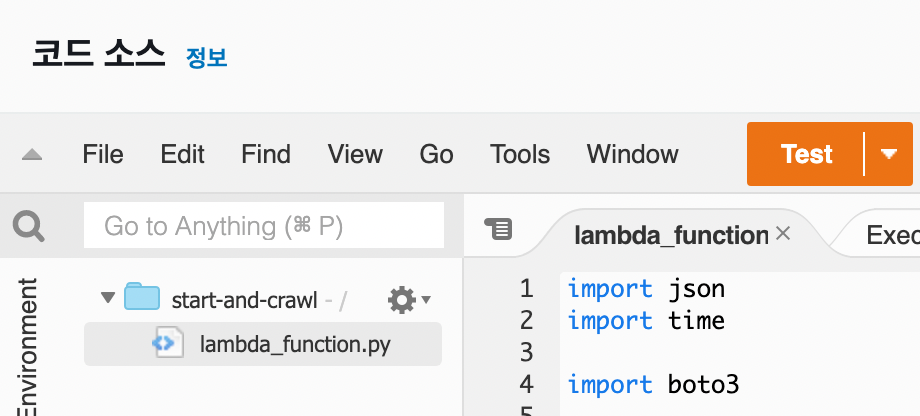This screenshot has width=920, height=416.
Task: Click the search magnifier icon
Action: (x=28, y=227)
